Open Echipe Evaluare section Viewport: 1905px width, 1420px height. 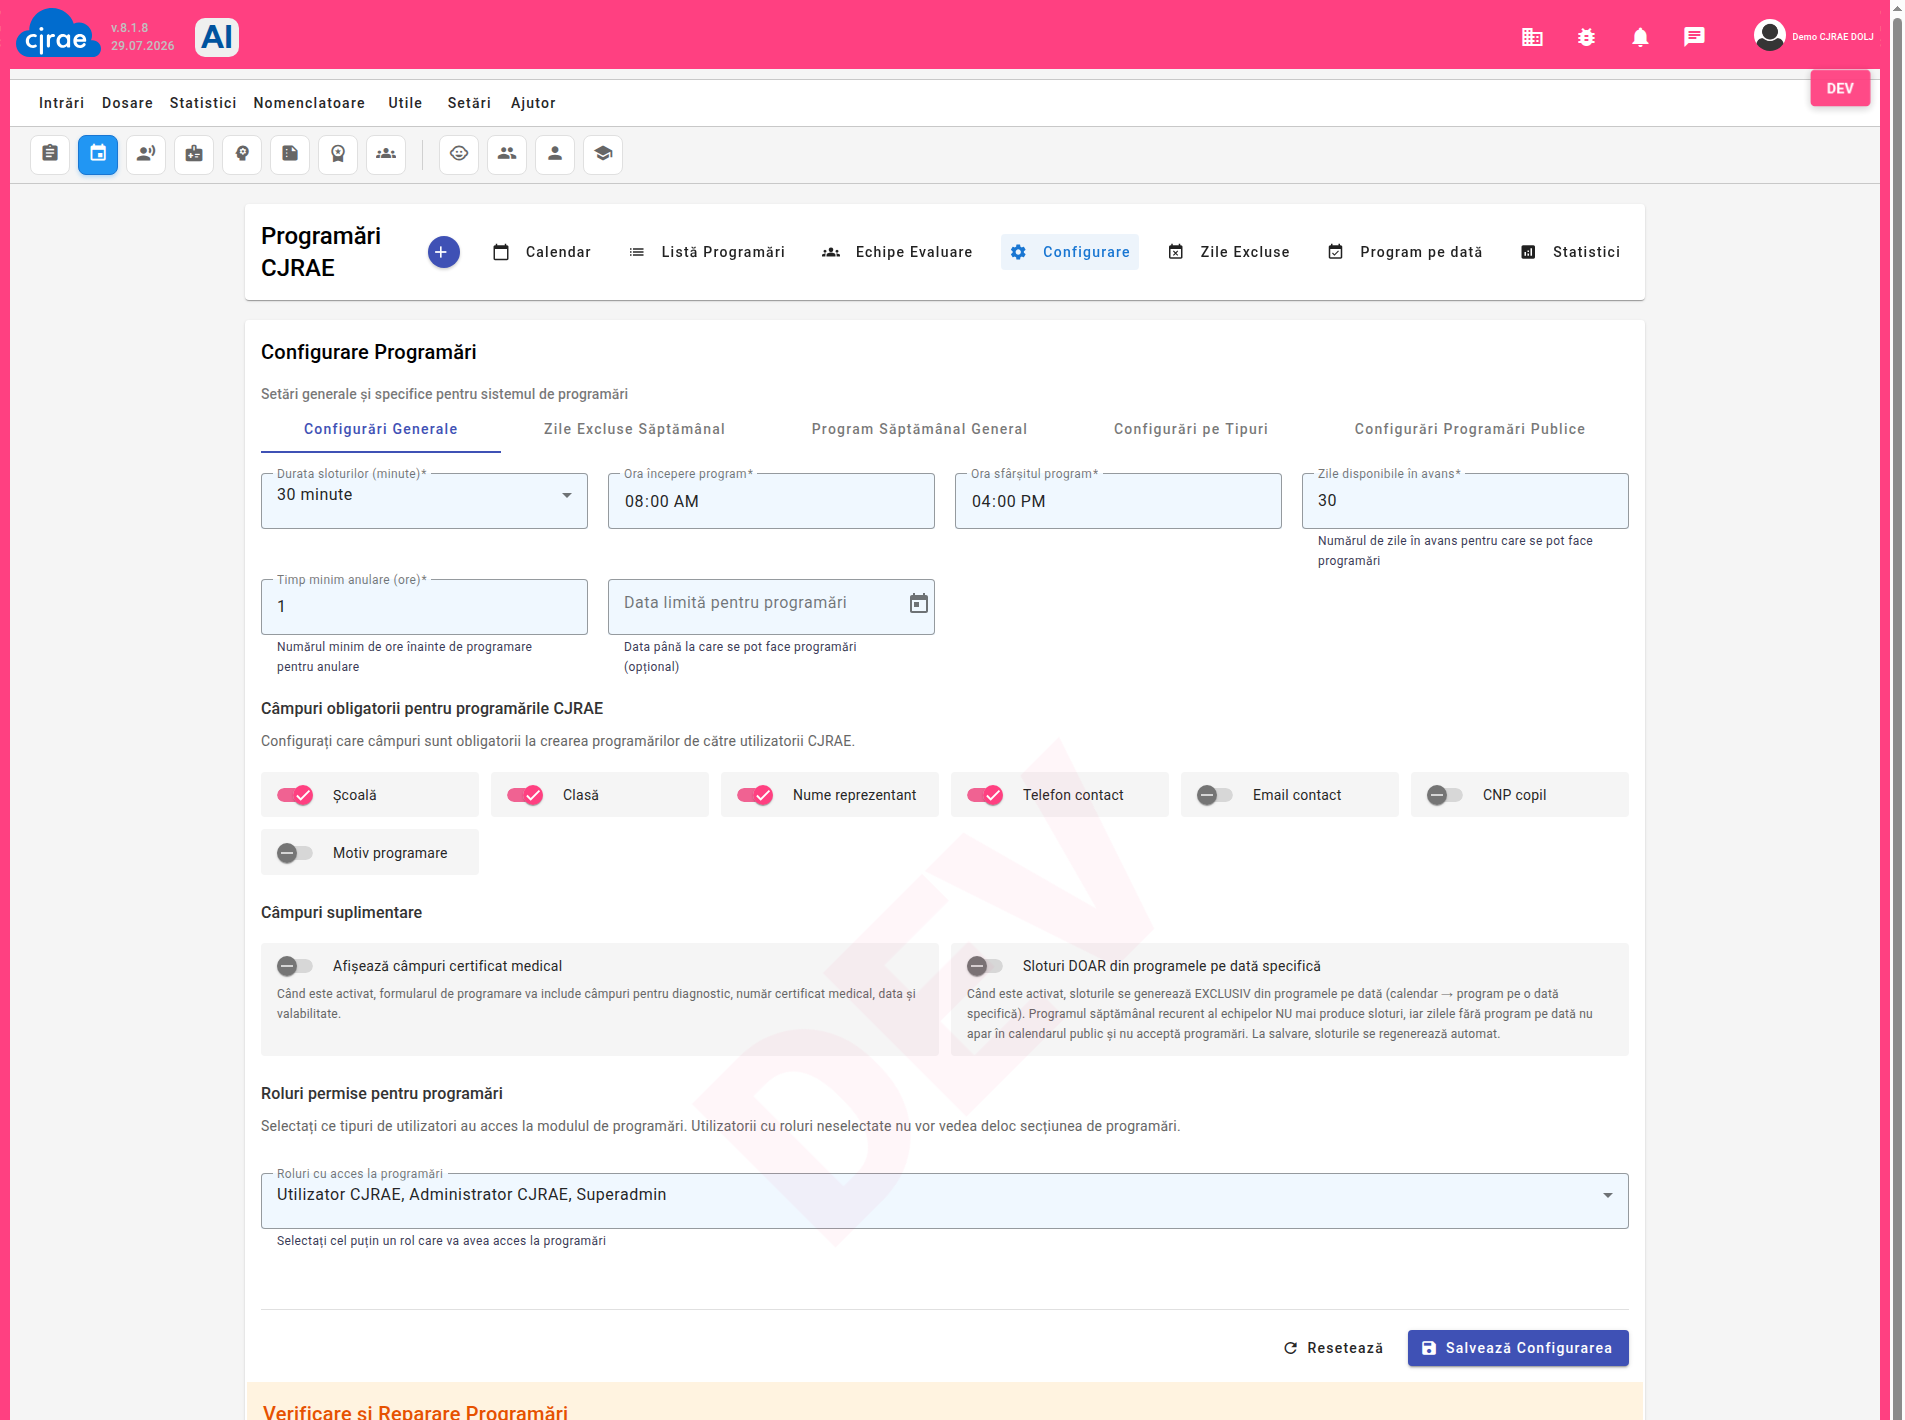point(897,252)
